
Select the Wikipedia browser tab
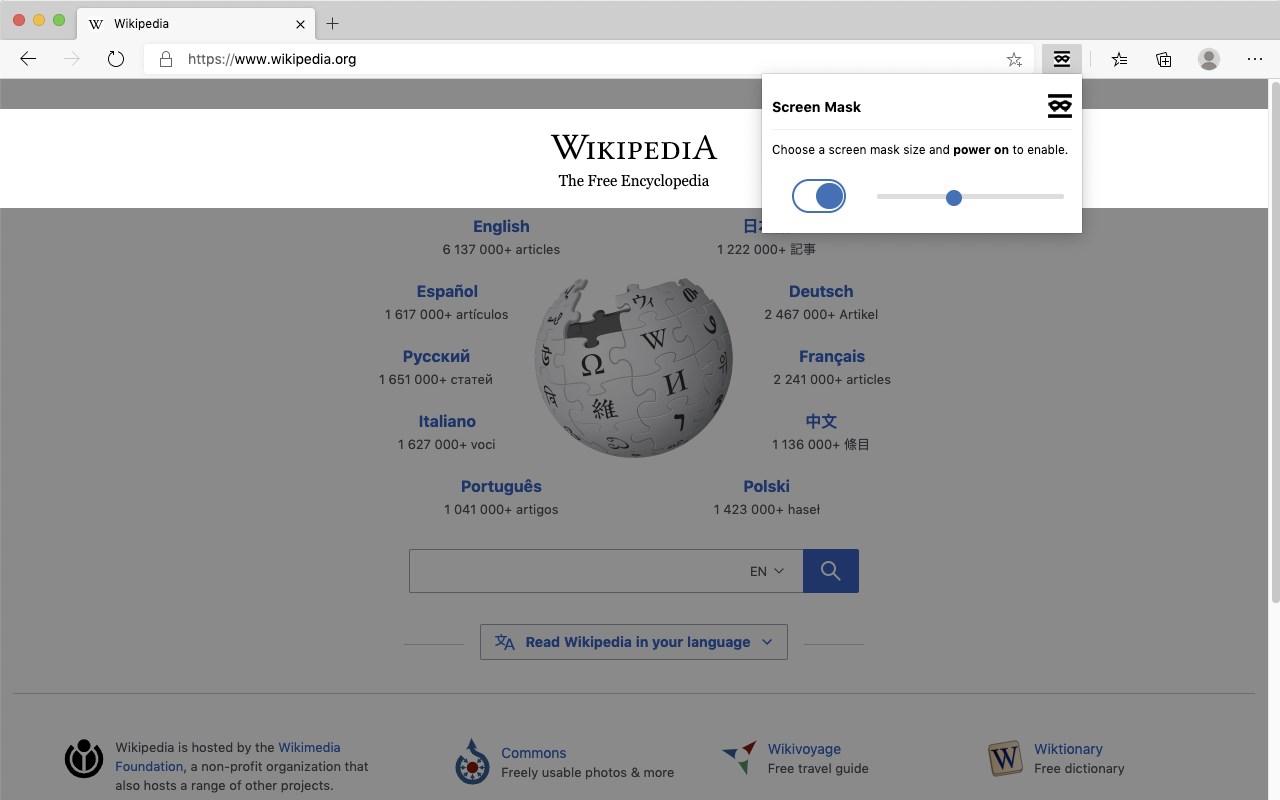point(196,23)
